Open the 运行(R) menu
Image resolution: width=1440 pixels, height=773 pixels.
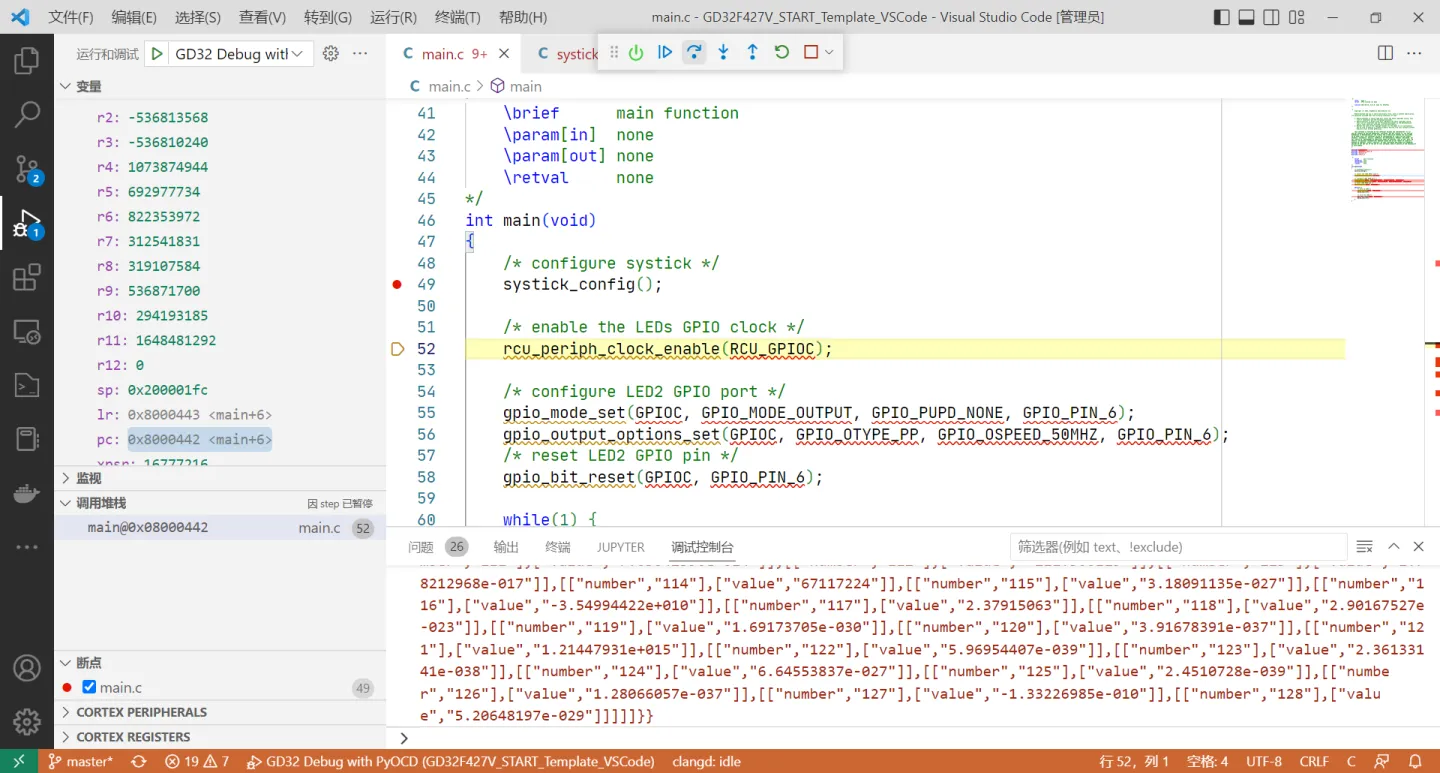click(x=392, y=17)
